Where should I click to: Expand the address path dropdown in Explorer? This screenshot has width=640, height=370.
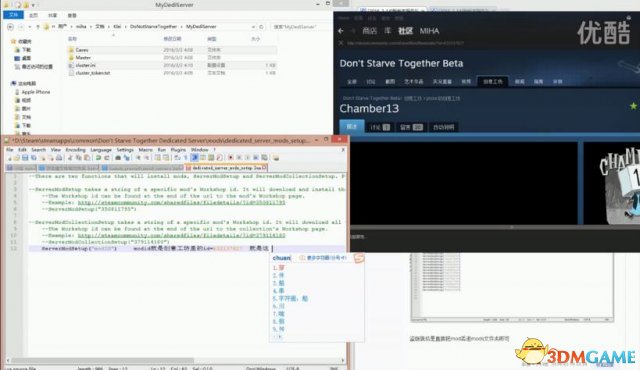[x=253, y=27]
